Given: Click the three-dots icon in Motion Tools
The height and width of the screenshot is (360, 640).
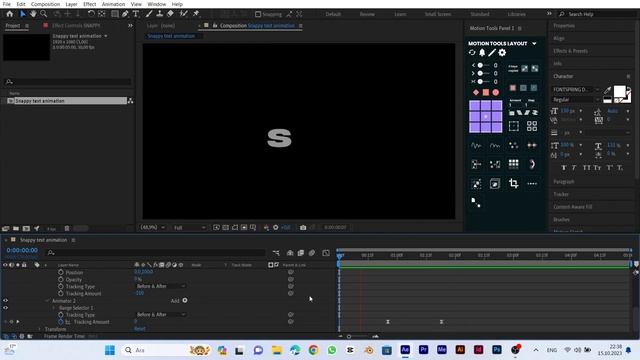Looking at the screenshot, I should point(532,184).
